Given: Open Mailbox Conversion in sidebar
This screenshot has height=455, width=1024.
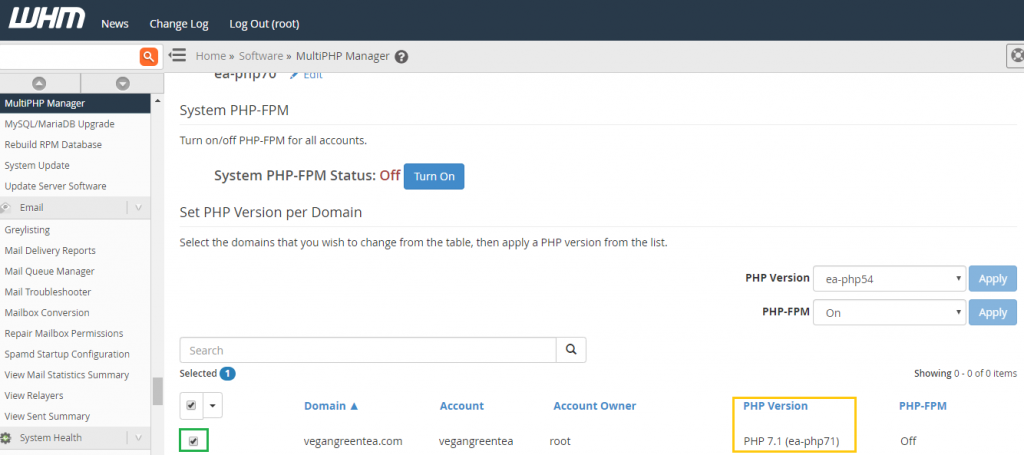Looking at the screenshot, I should [x=47, y=313].
